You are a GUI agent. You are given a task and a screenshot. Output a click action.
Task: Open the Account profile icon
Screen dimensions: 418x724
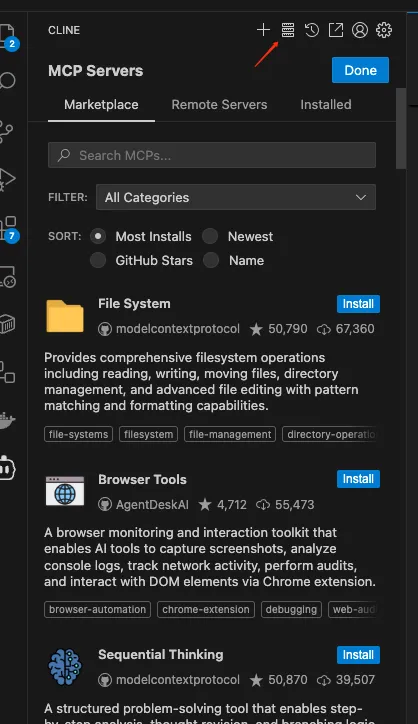(x=360, y=30)
